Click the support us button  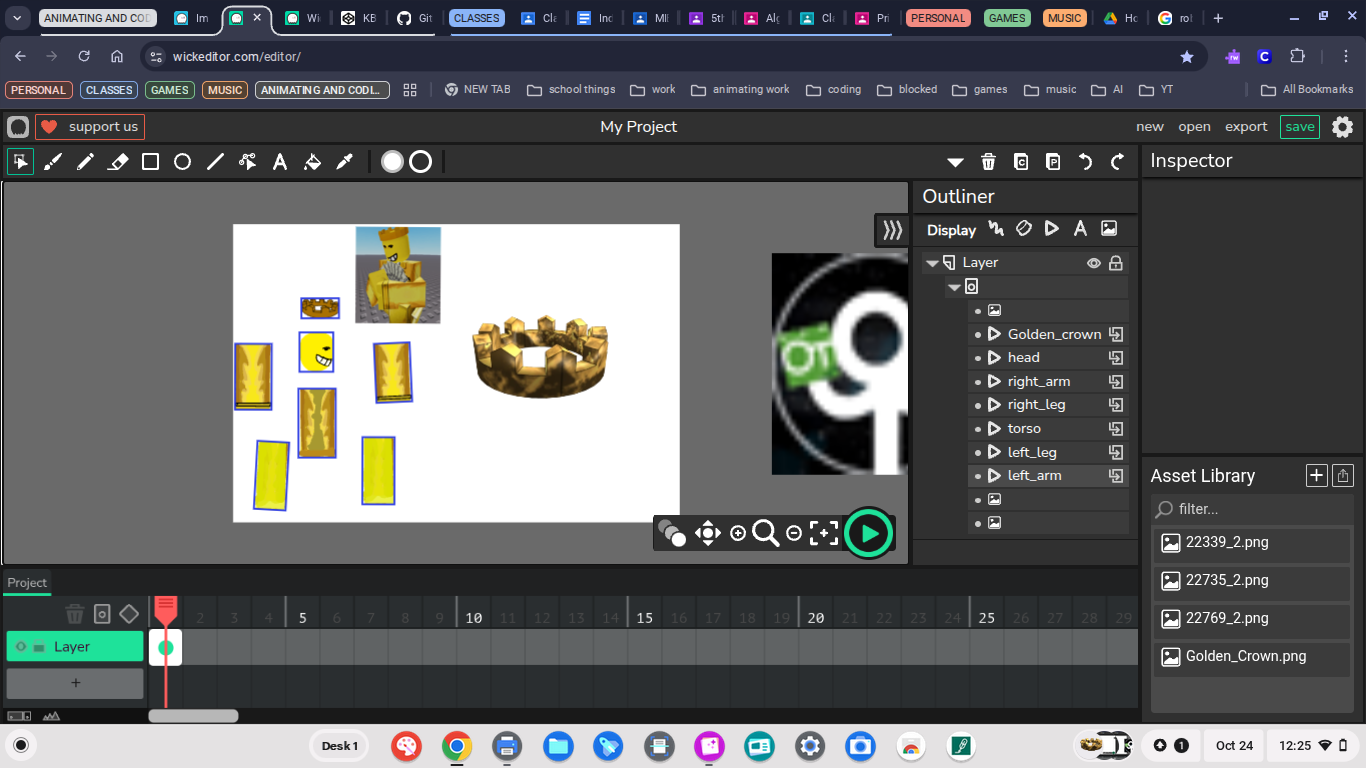click(90, 127)
